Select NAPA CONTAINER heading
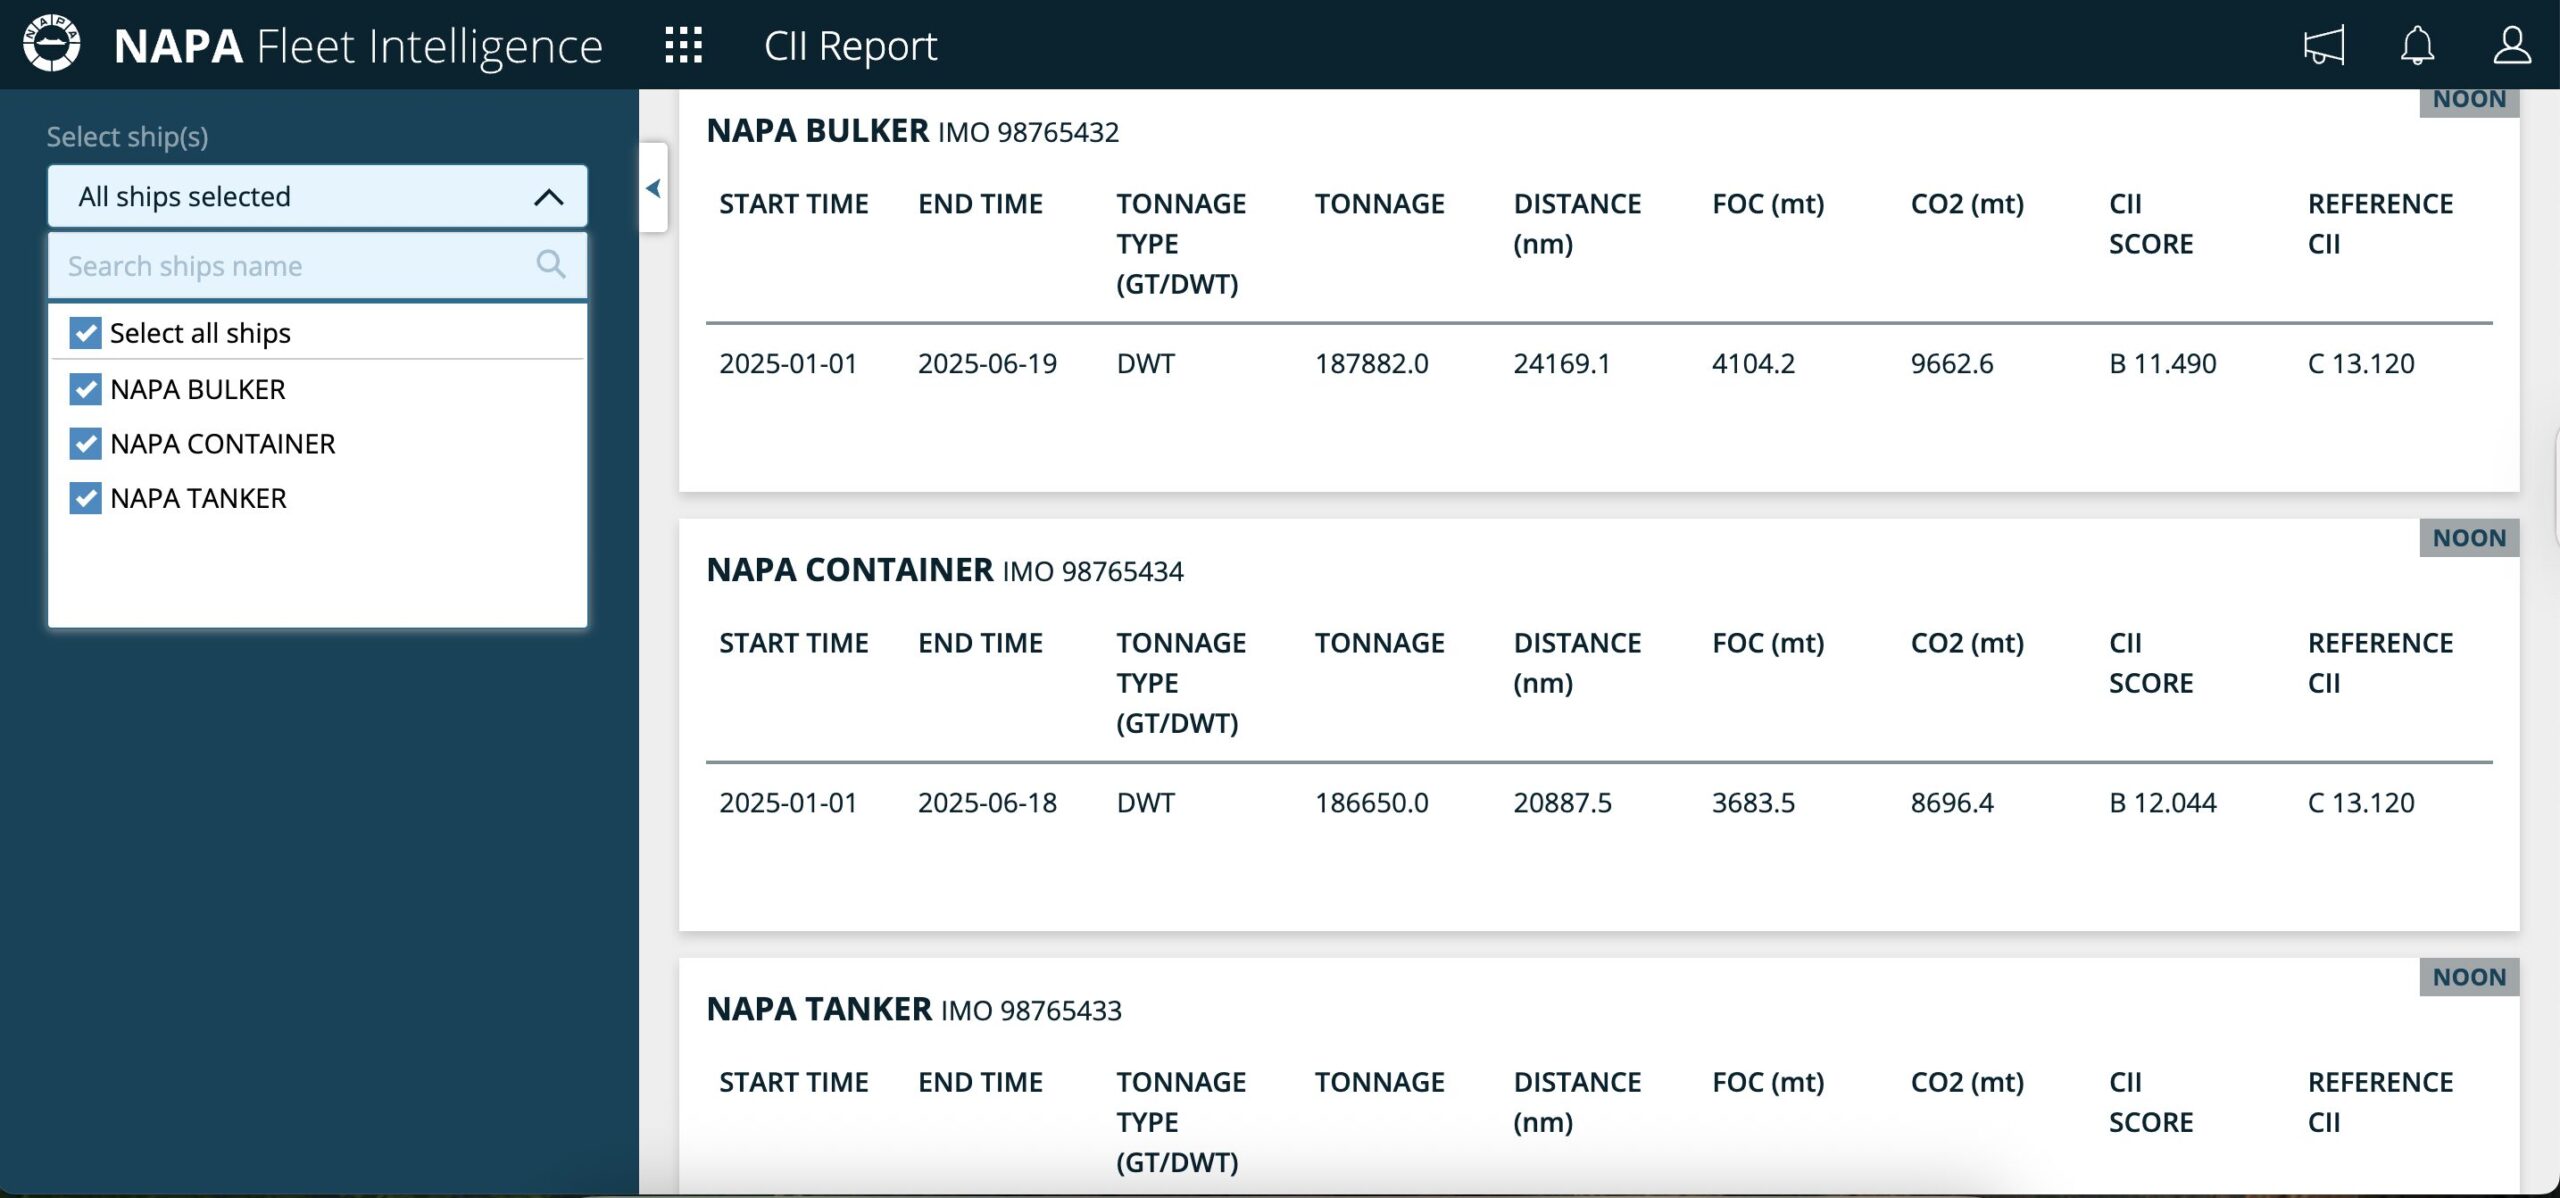 point(850,570)
